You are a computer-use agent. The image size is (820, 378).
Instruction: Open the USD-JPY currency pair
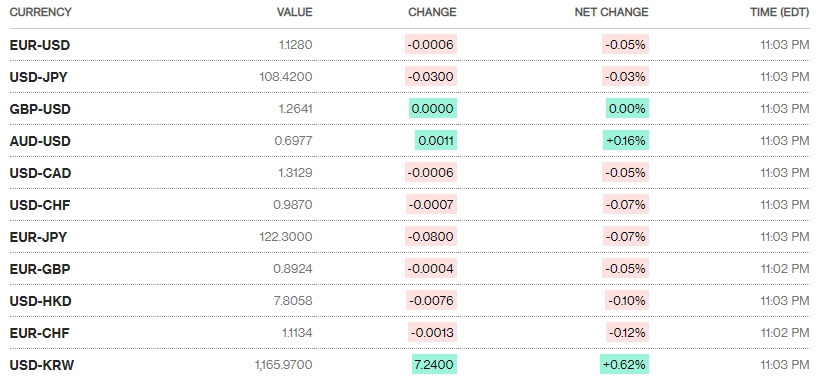39,77
